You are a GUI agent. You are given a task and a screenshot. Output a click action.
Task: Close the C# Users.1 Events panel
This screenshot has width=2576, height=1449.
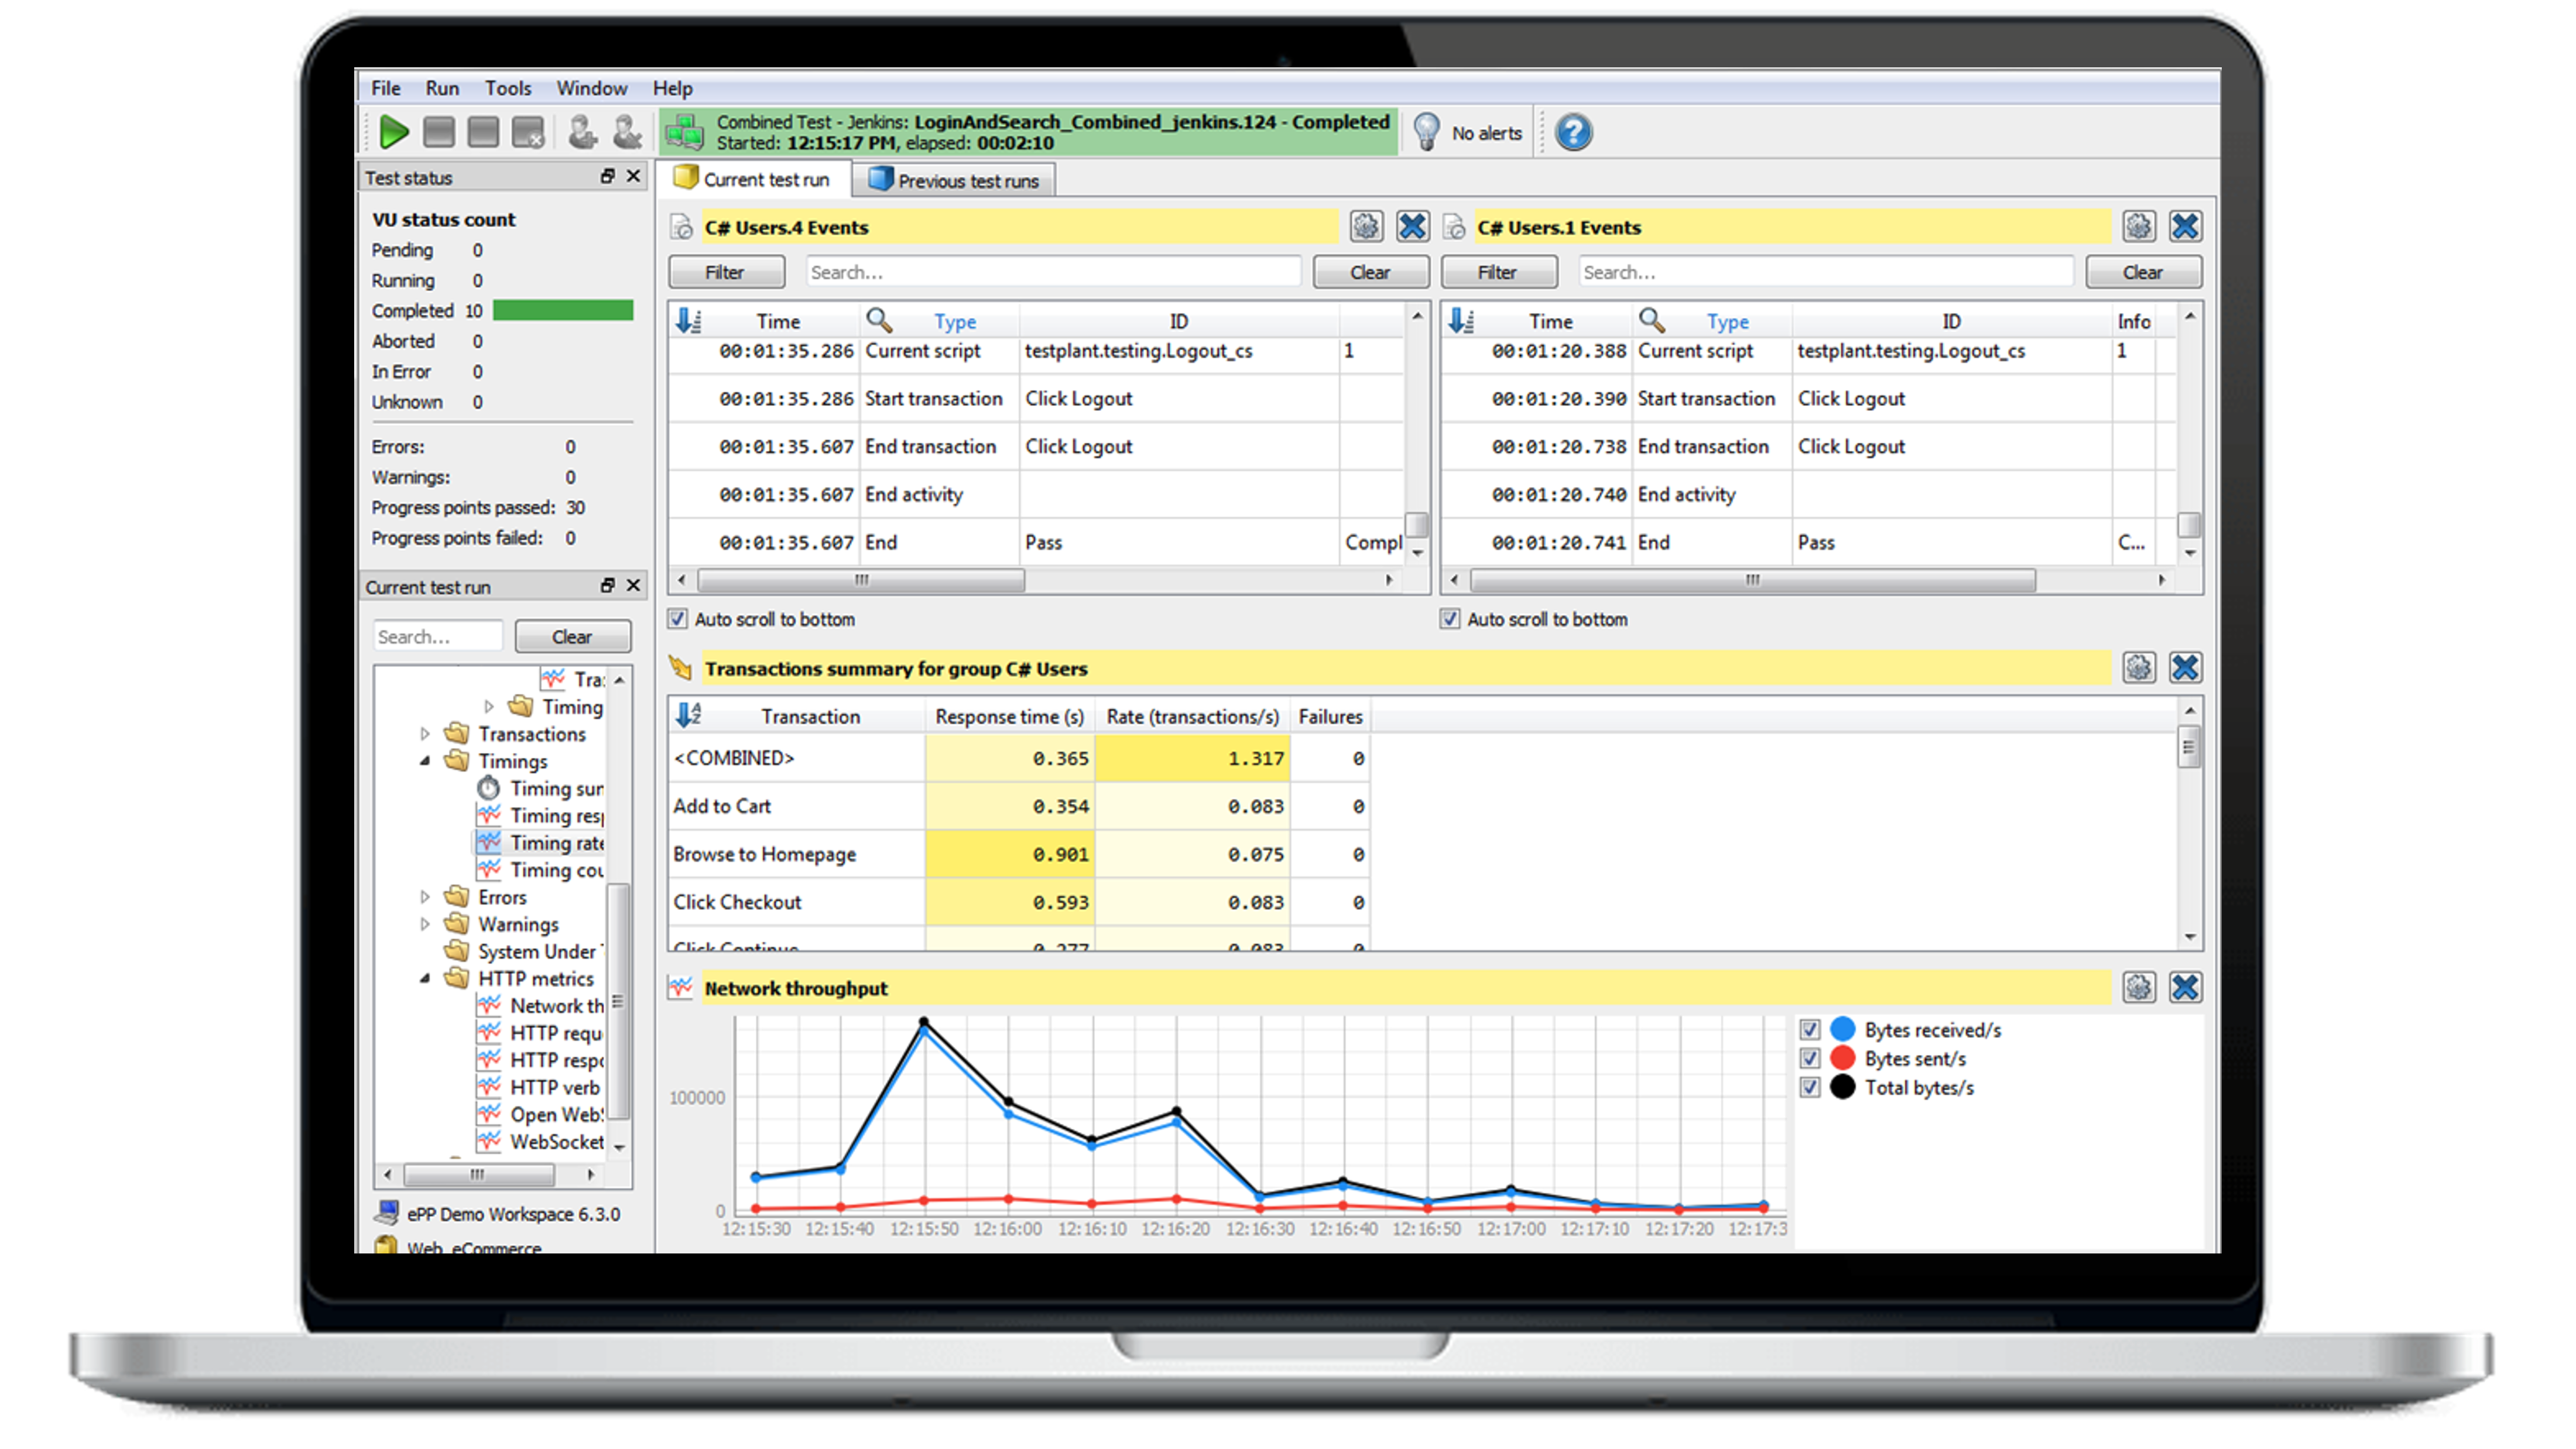coord(2184,227)
